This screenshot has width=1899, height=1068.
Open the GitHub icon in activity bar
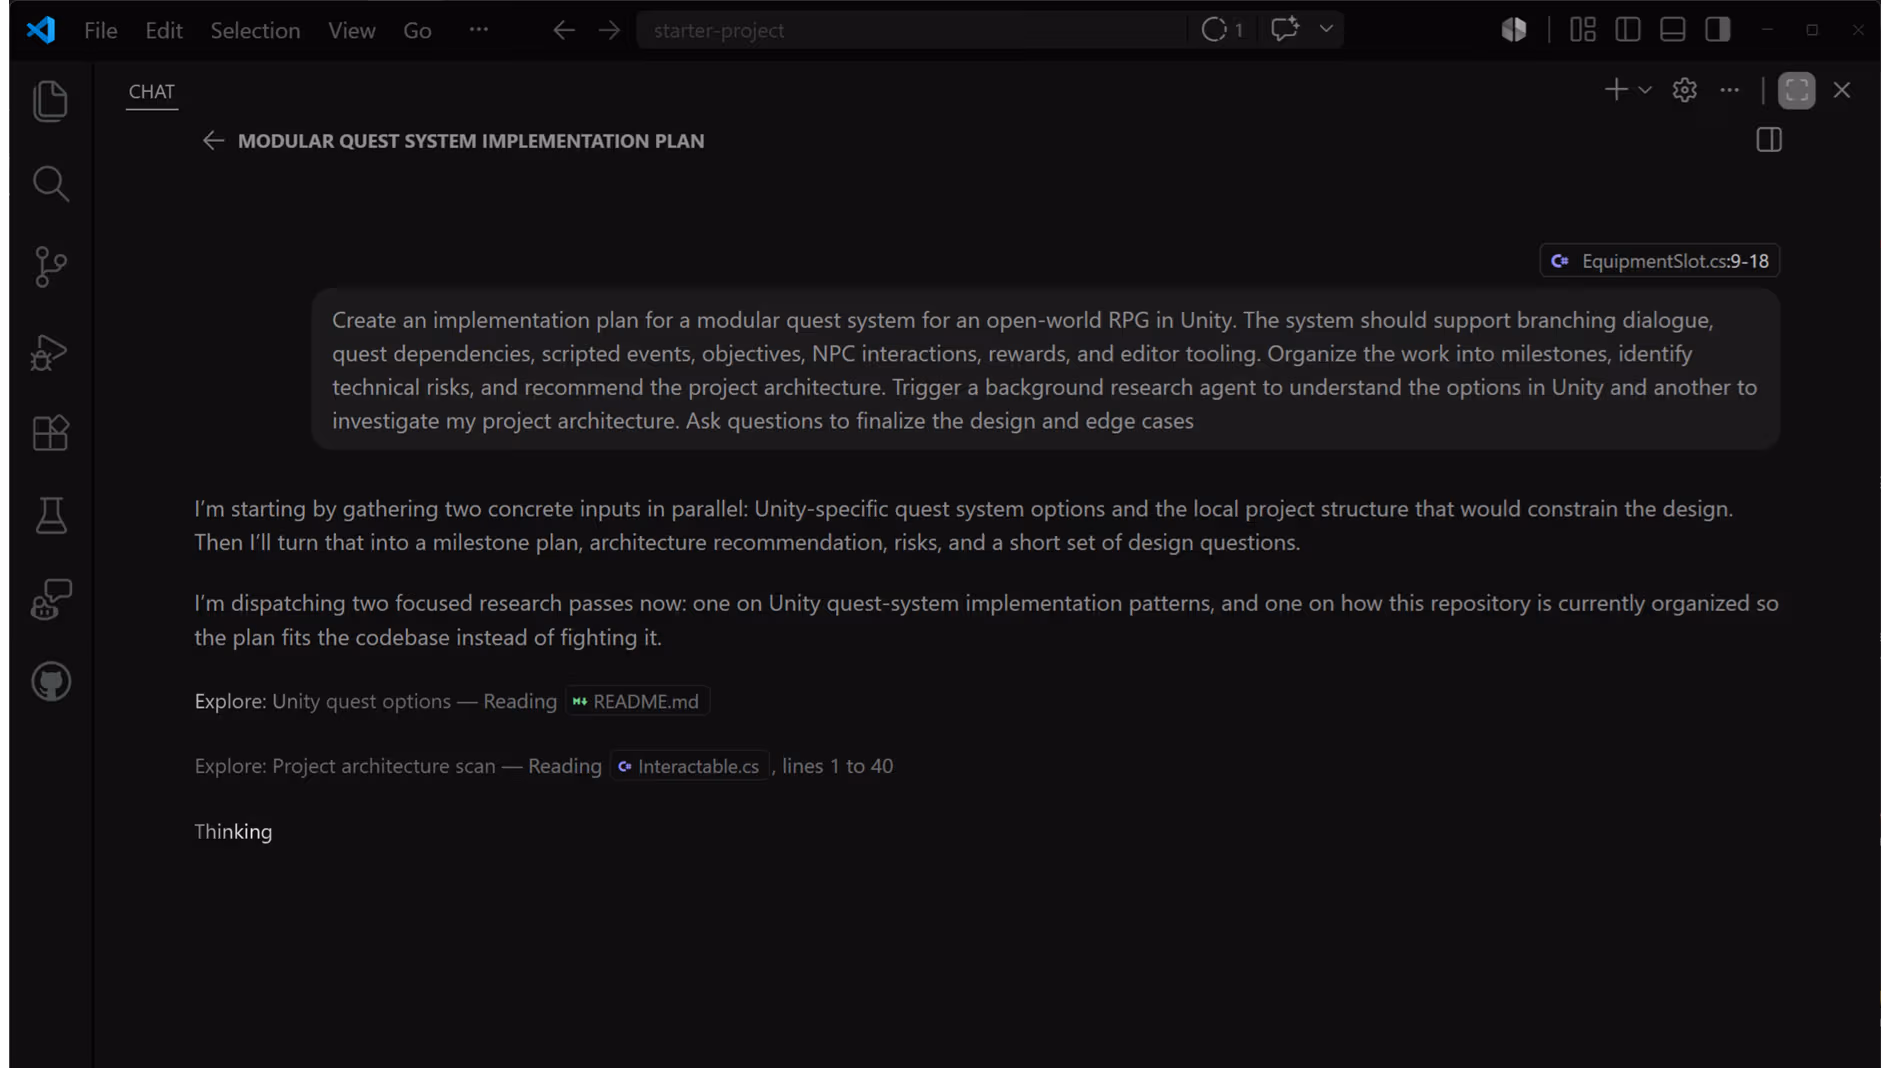point(50,682)
